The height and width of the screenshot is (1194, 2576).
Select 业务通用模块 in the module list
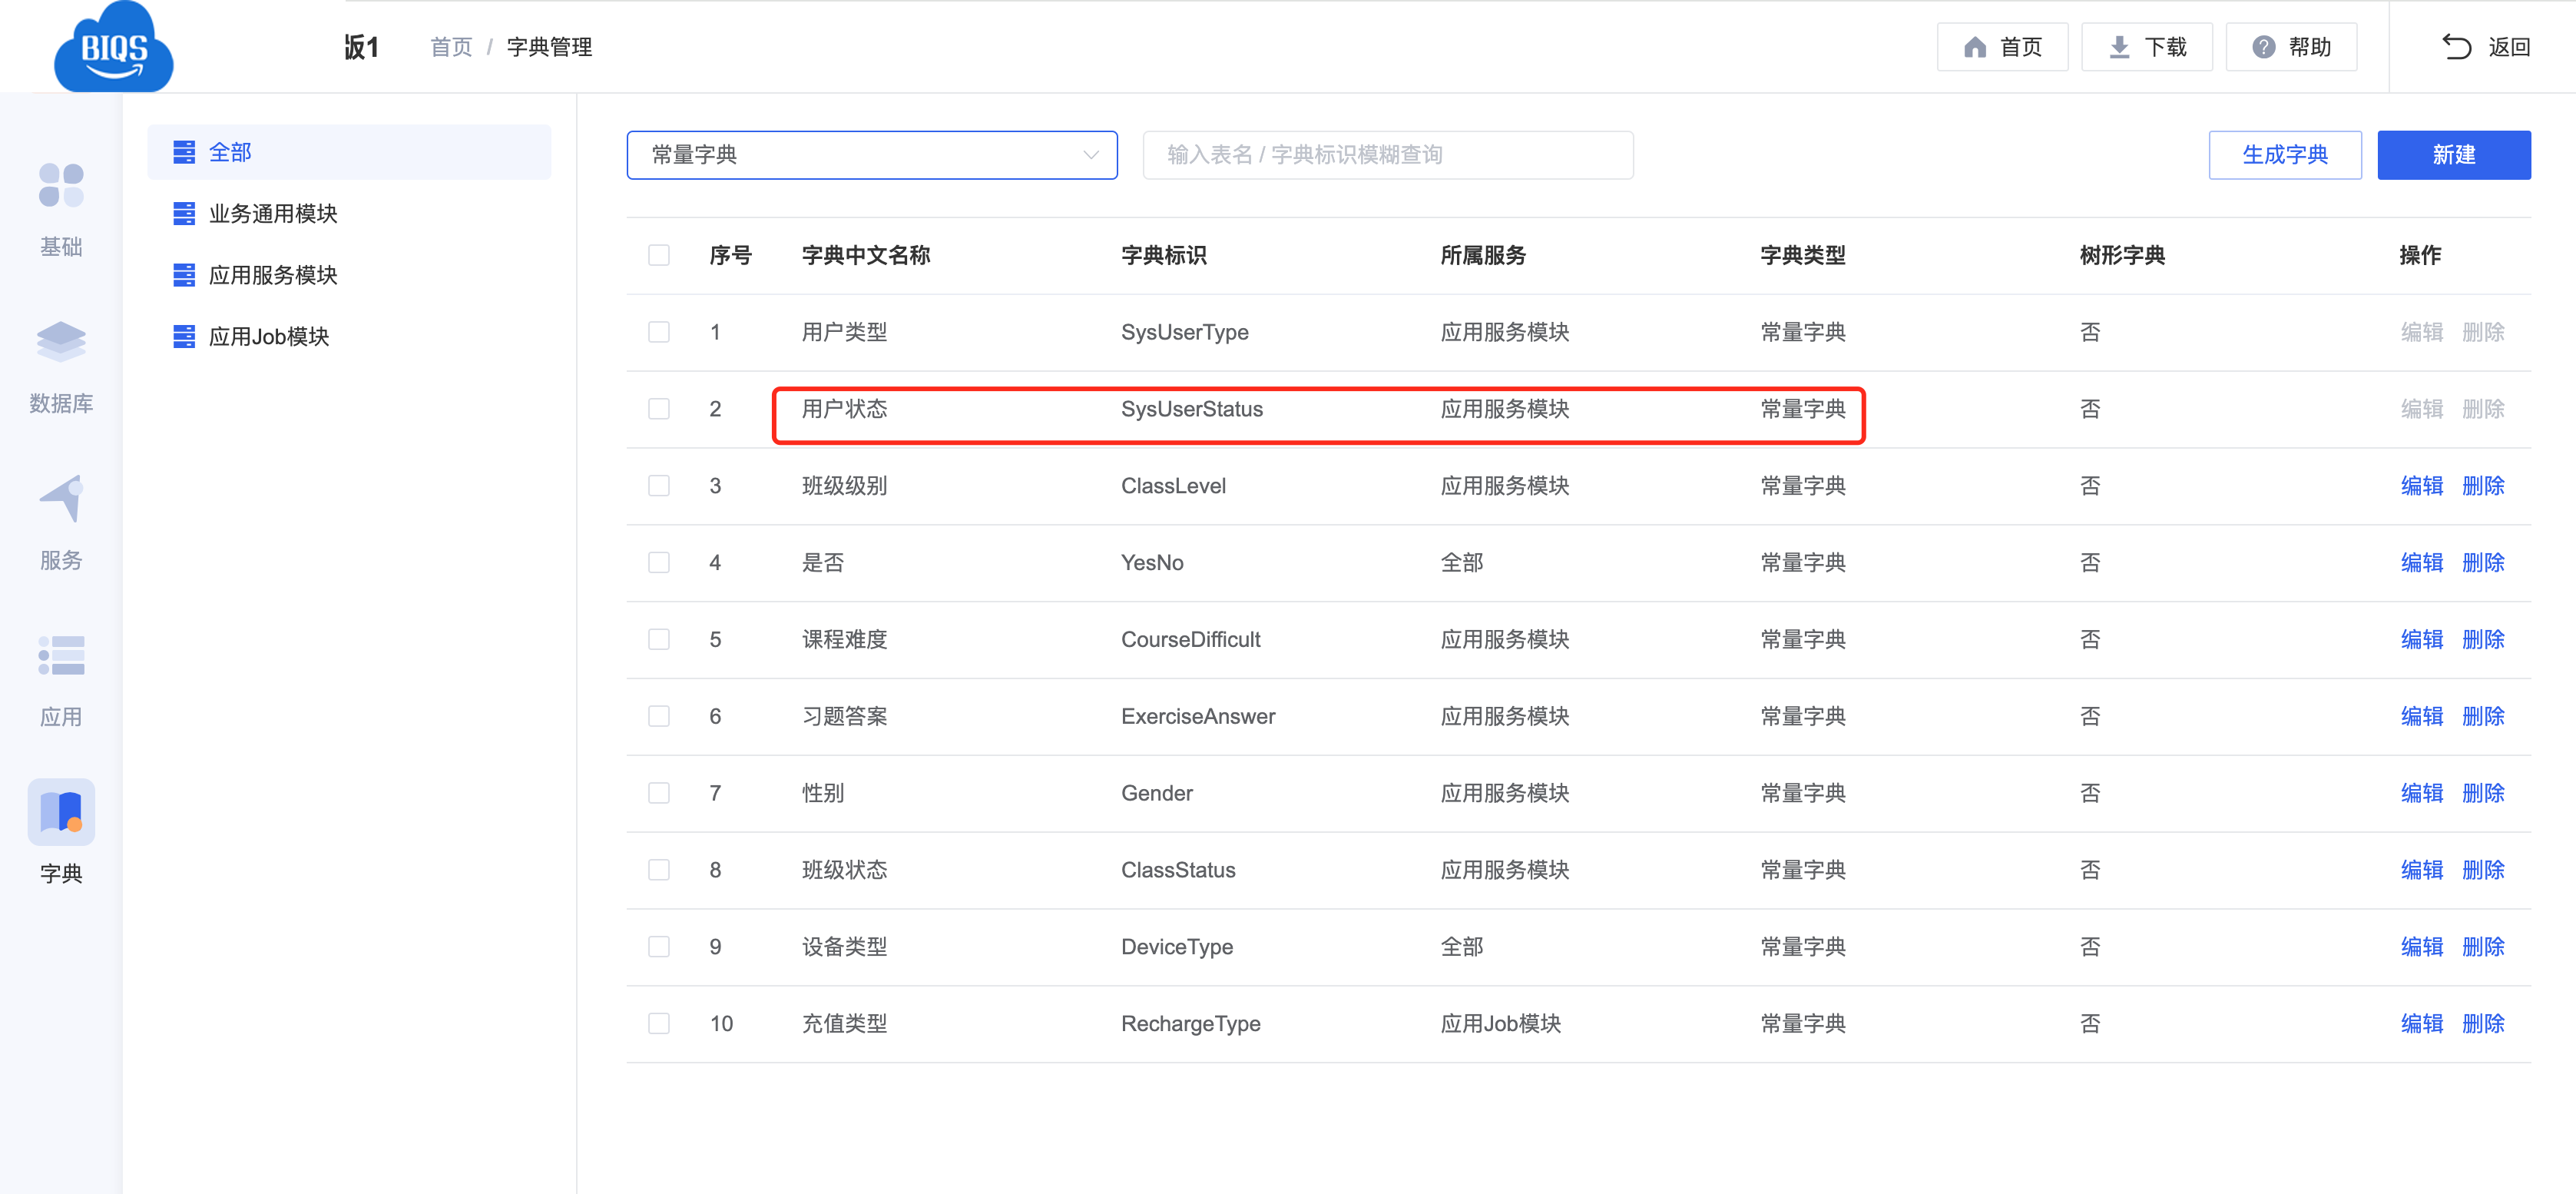pyautogui.click(x=349, y=213)
